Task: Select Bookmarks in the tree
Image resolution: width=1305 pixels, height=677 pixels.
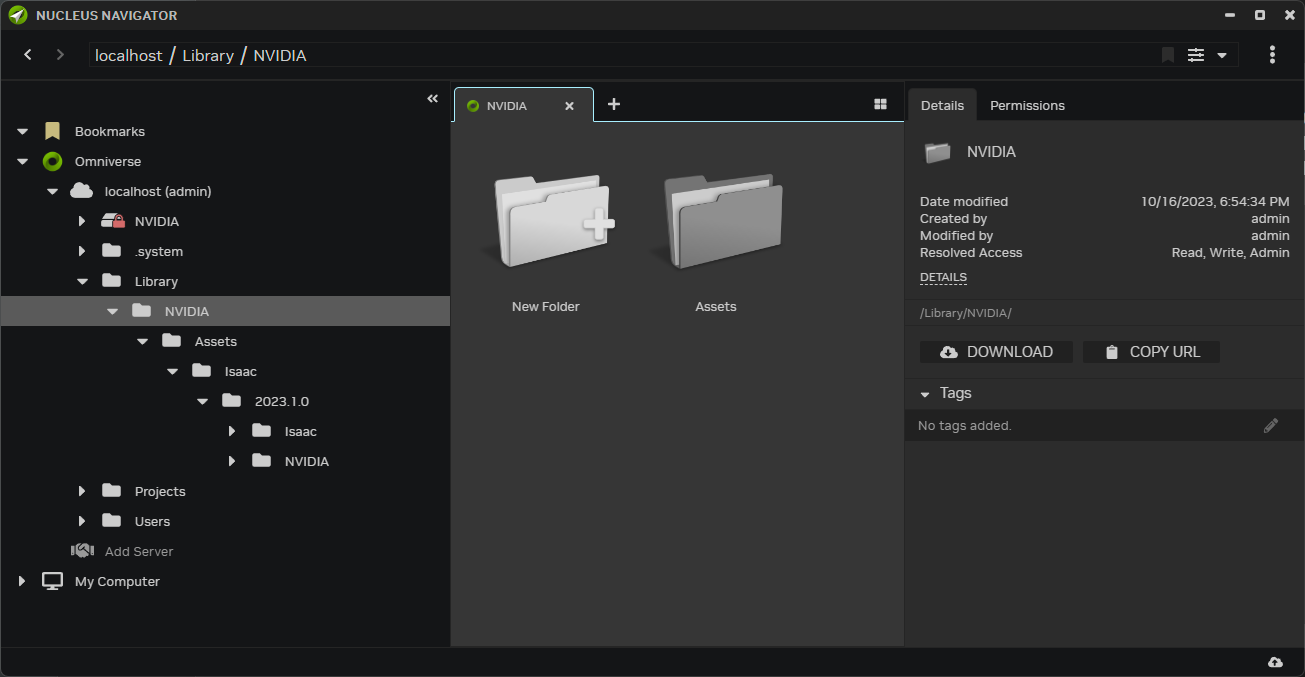Action: pyautogui.click(x=110, y=131)
